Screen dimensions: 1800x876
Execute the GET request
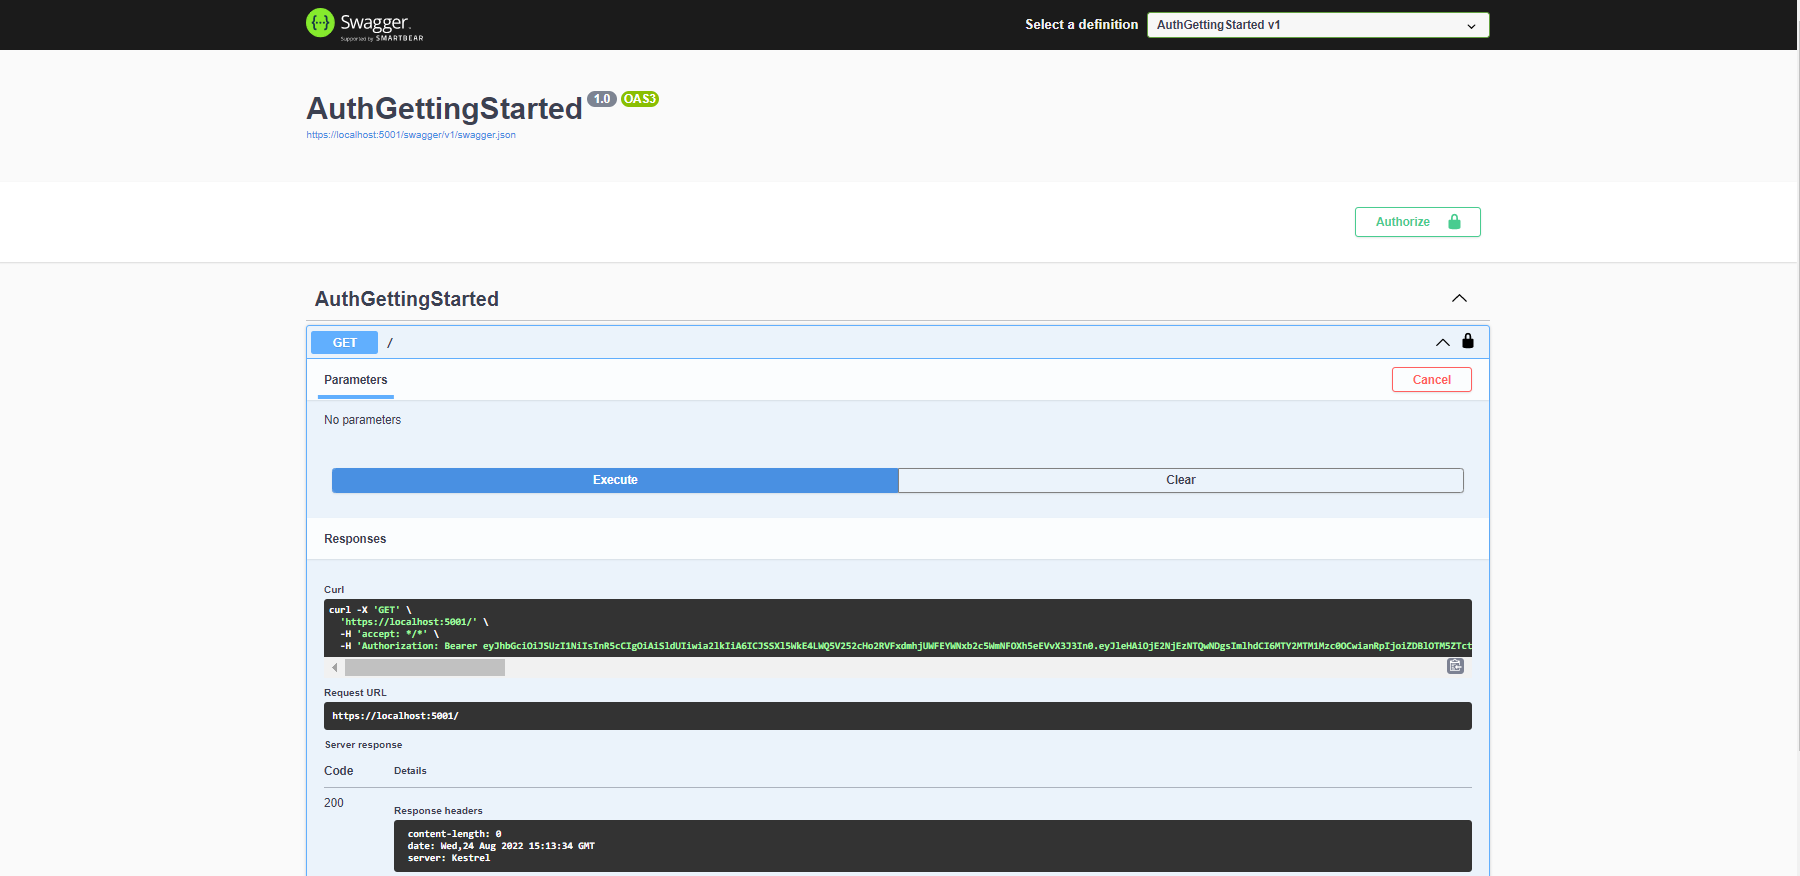615,480
